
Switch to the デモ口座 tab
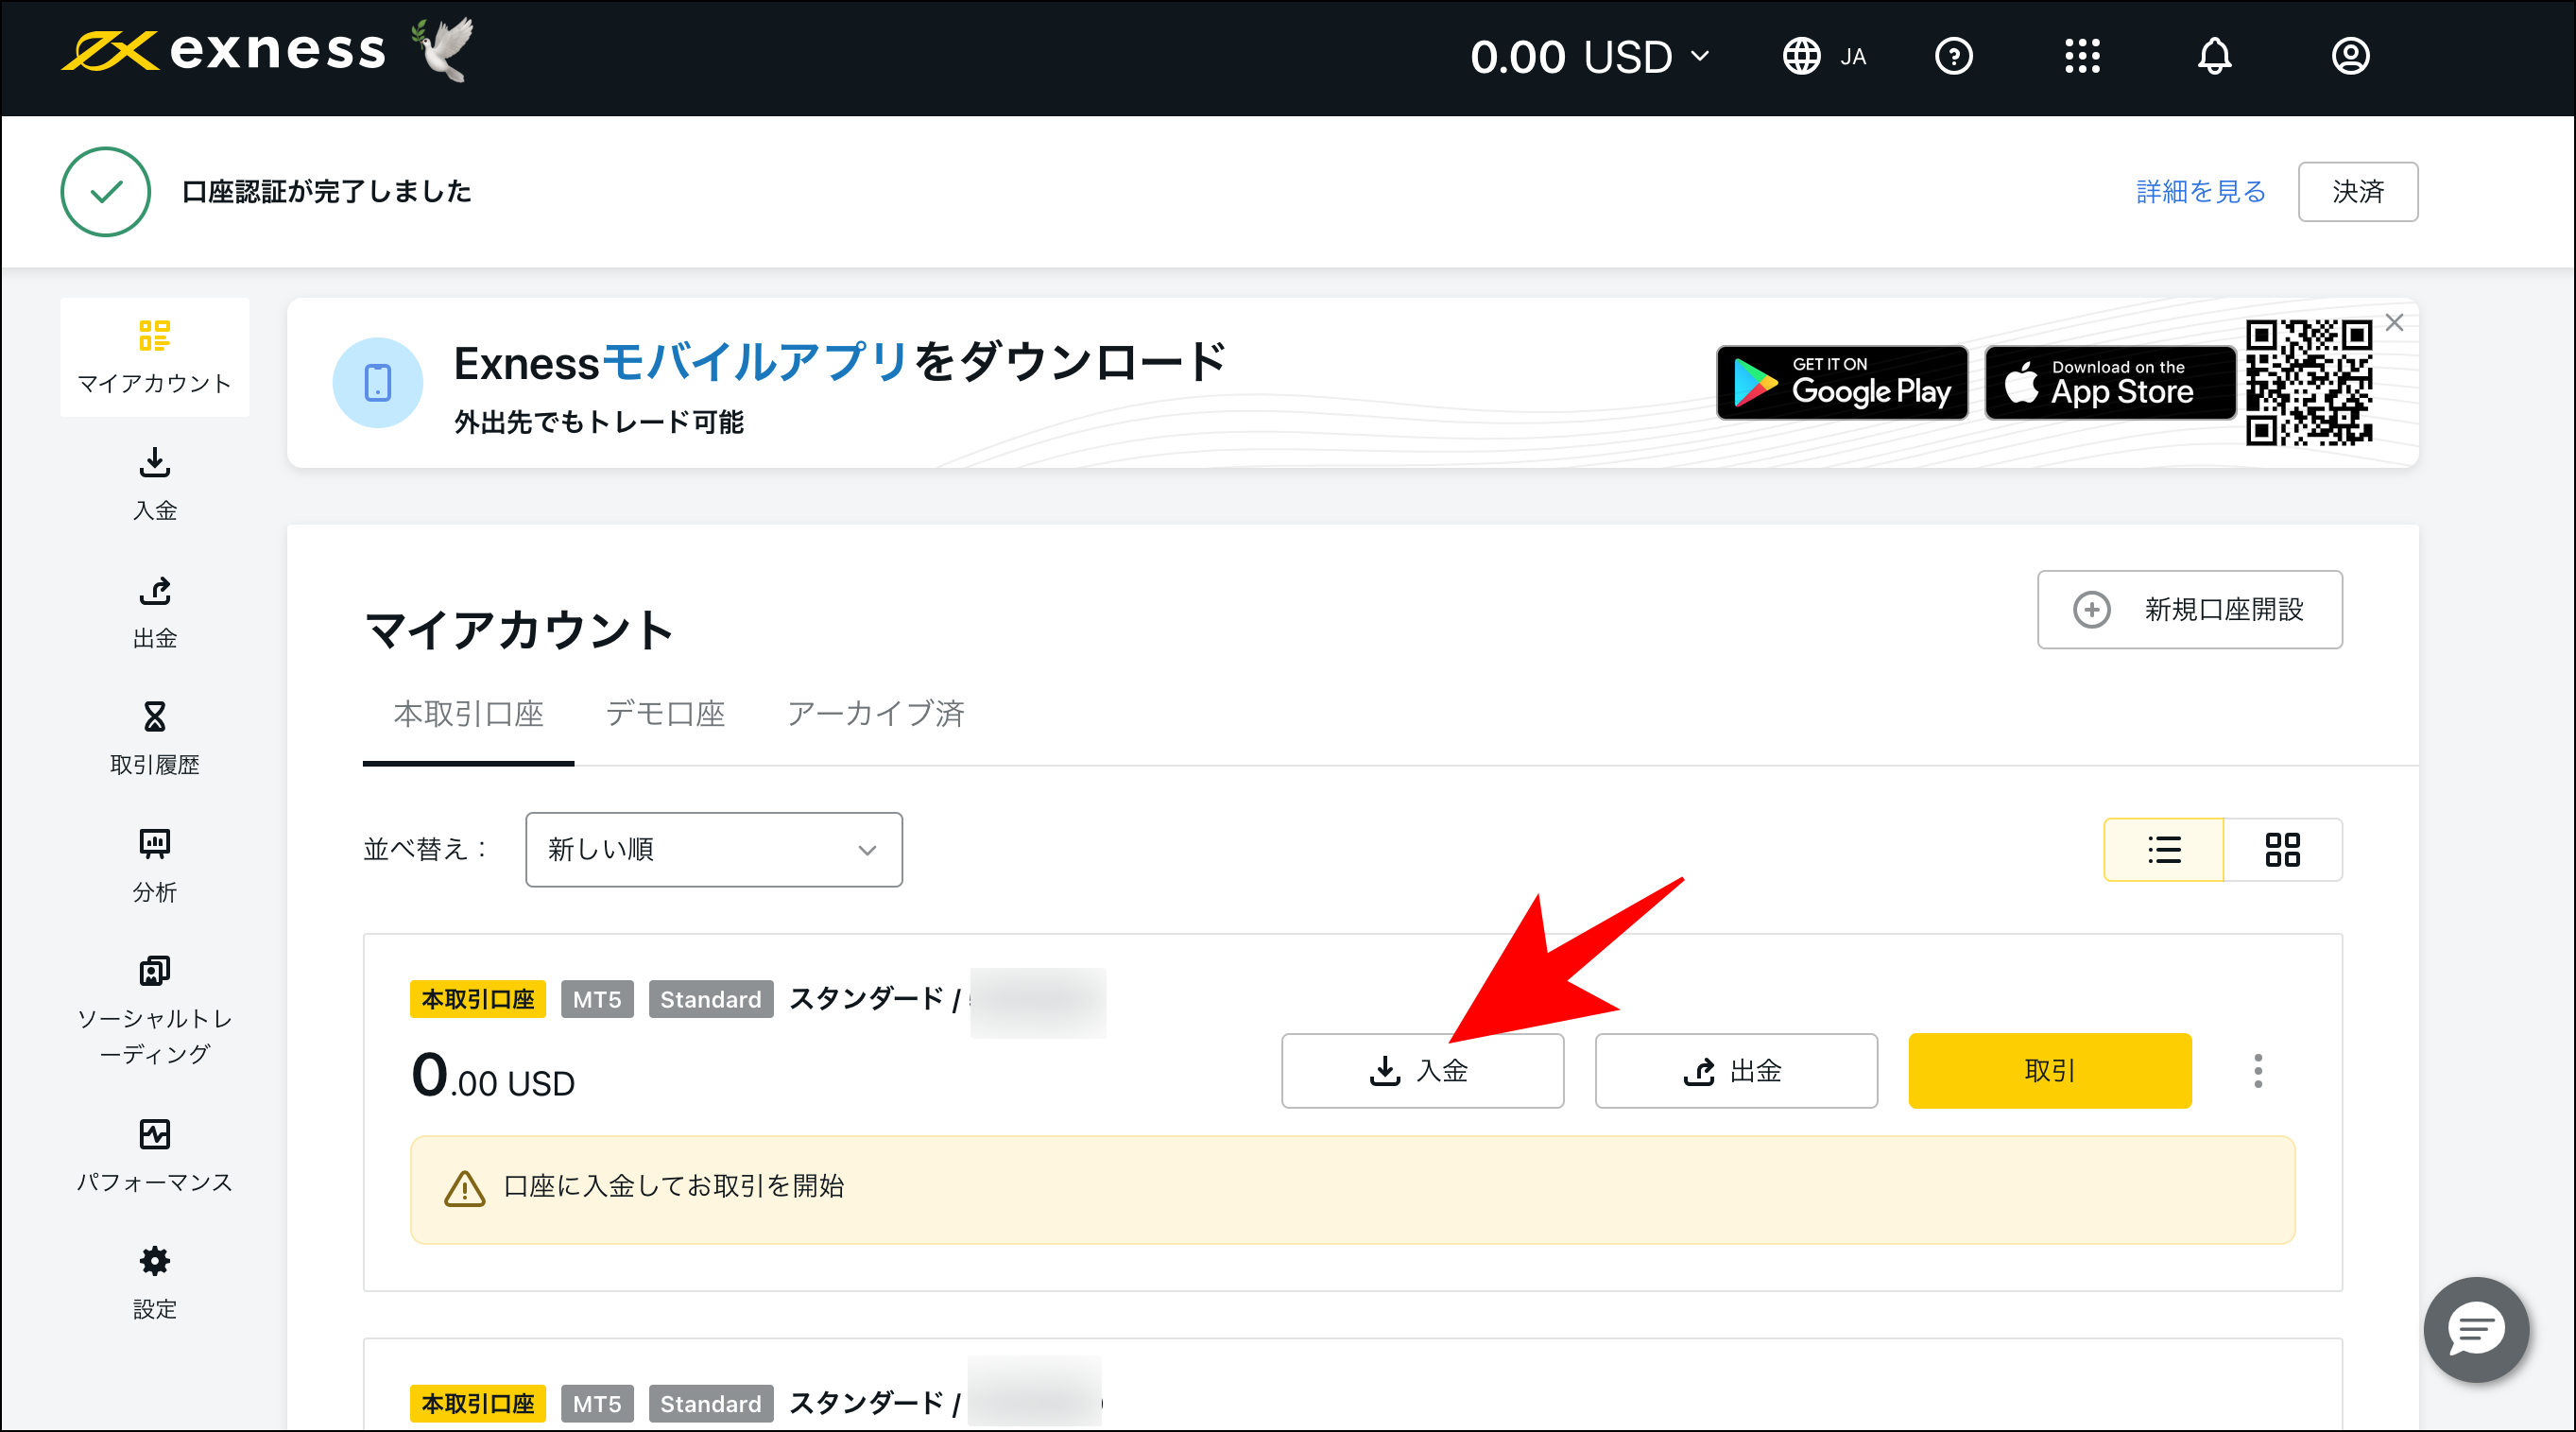pos(664,713)
